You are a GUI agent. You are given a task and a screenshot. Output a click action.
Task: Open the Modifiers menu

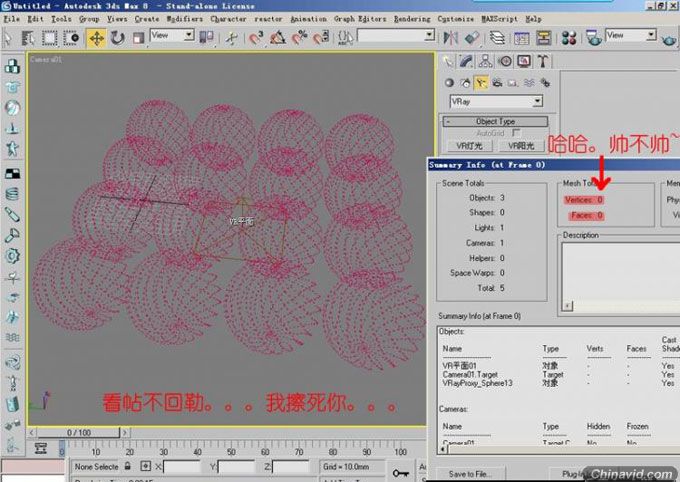[x=185, y=19]
